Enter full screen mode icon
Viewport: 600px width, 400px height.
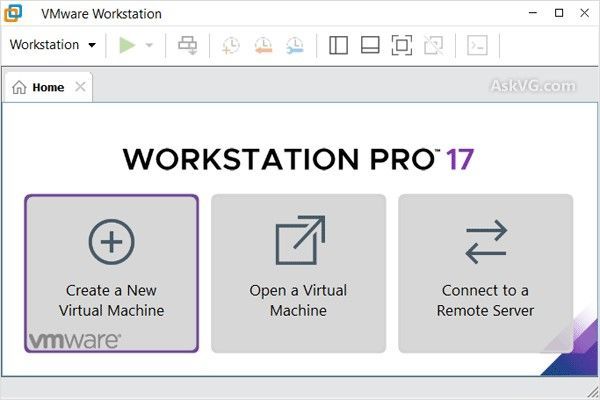click(x=401, y=45)
